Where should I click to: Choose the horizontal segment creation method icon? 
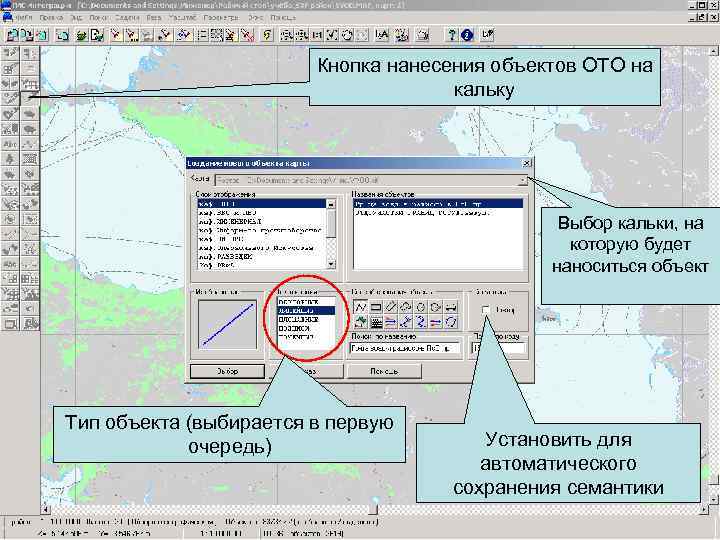coord(451,307)
